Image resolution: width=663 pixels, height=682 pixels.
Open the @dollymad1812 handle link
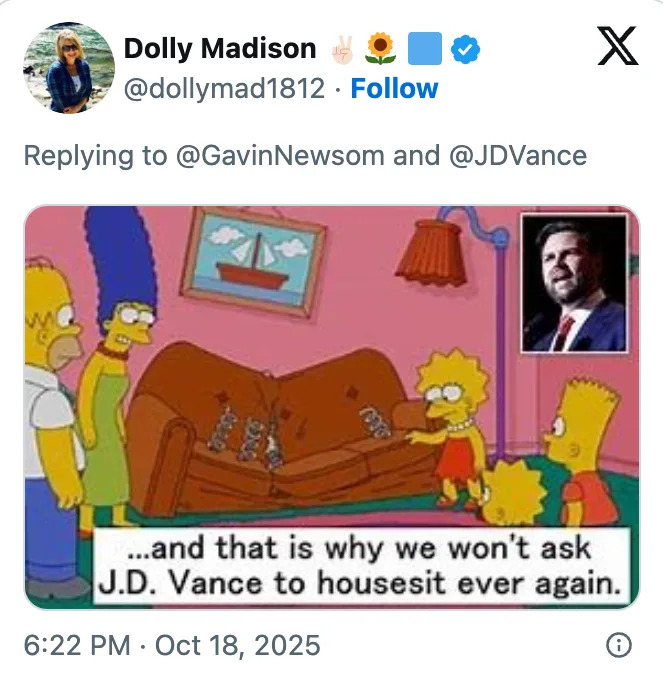click(x=224, y=89)
